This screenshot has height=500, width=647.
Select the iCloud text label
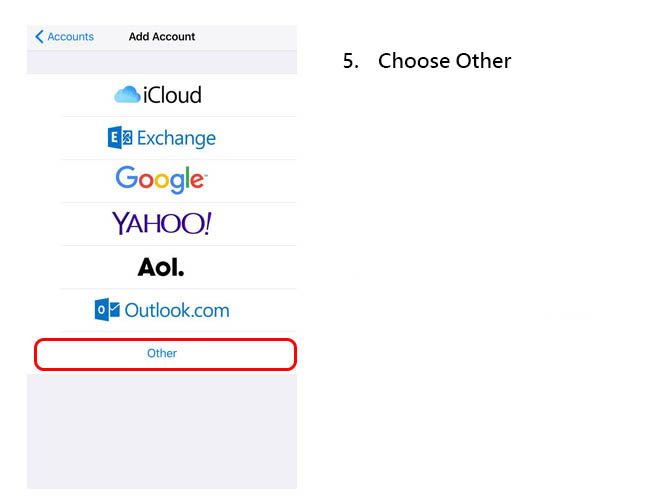pos(172,95)
